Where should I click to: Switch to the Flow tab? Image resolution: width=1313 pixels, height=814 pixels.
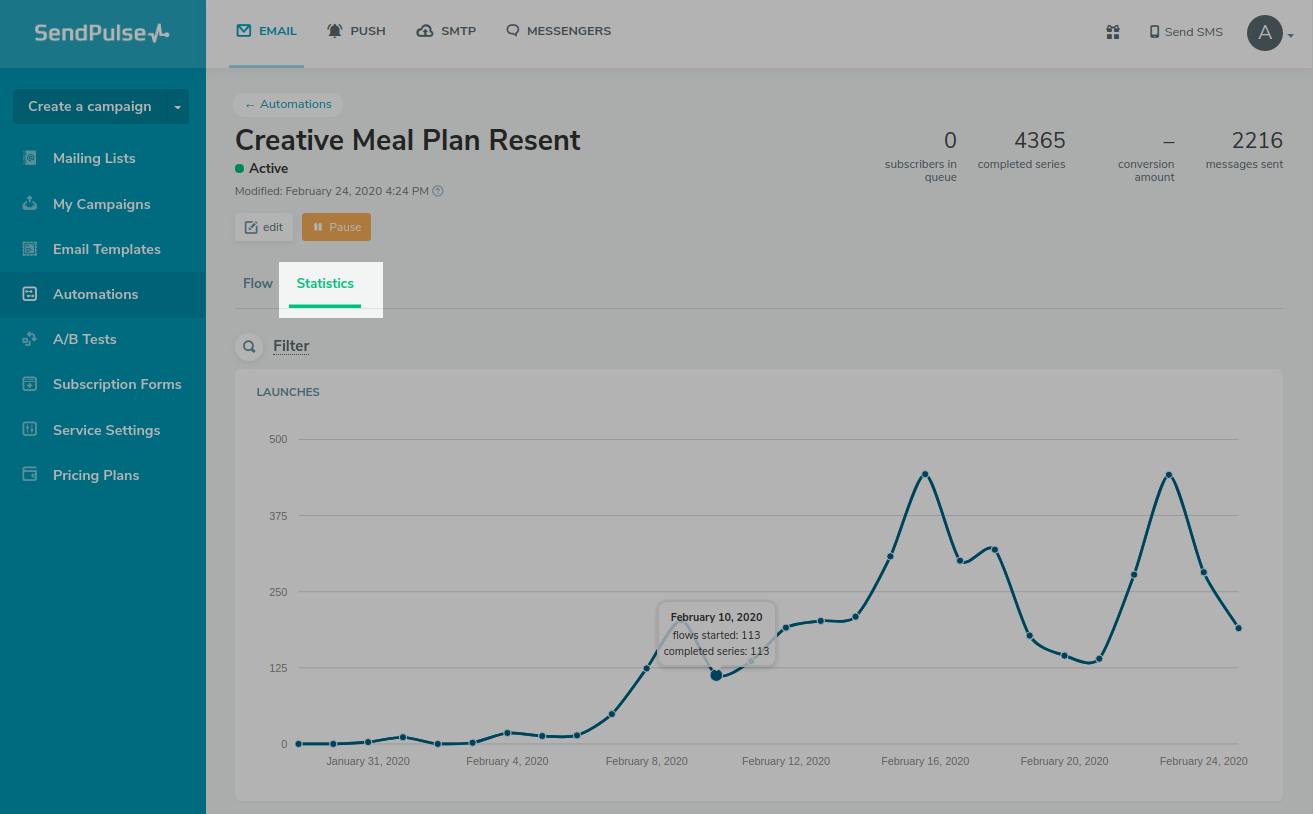point(258,283)
